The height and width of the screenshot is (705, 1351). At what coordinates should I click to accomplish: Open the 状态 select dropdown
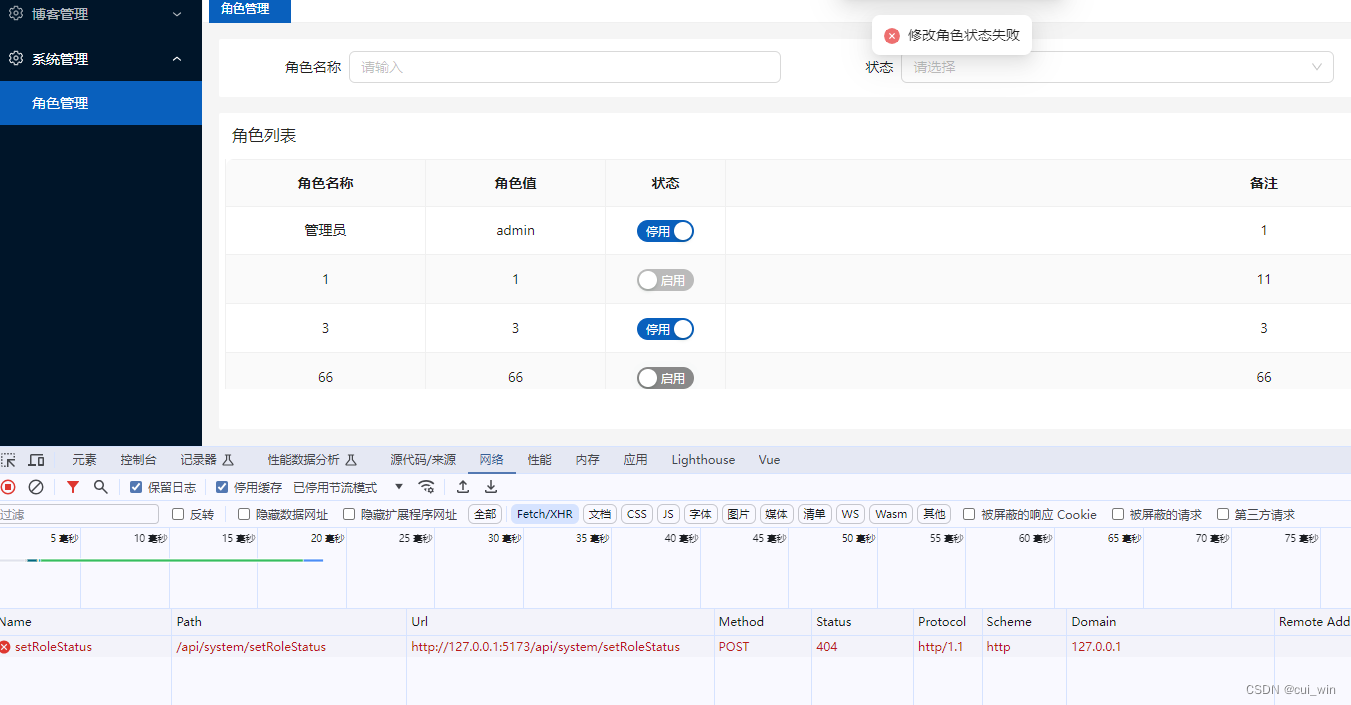(x=1117, y=67)
